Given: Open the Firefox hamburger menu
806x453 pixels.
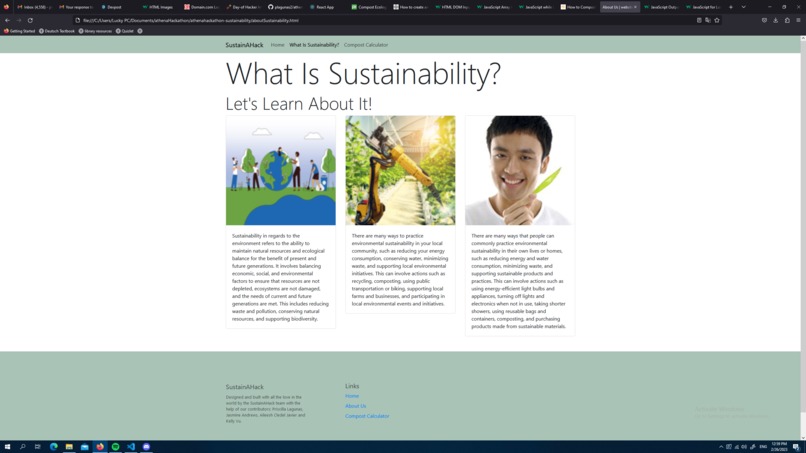Looking at the screenshot, I should (798, 21).
